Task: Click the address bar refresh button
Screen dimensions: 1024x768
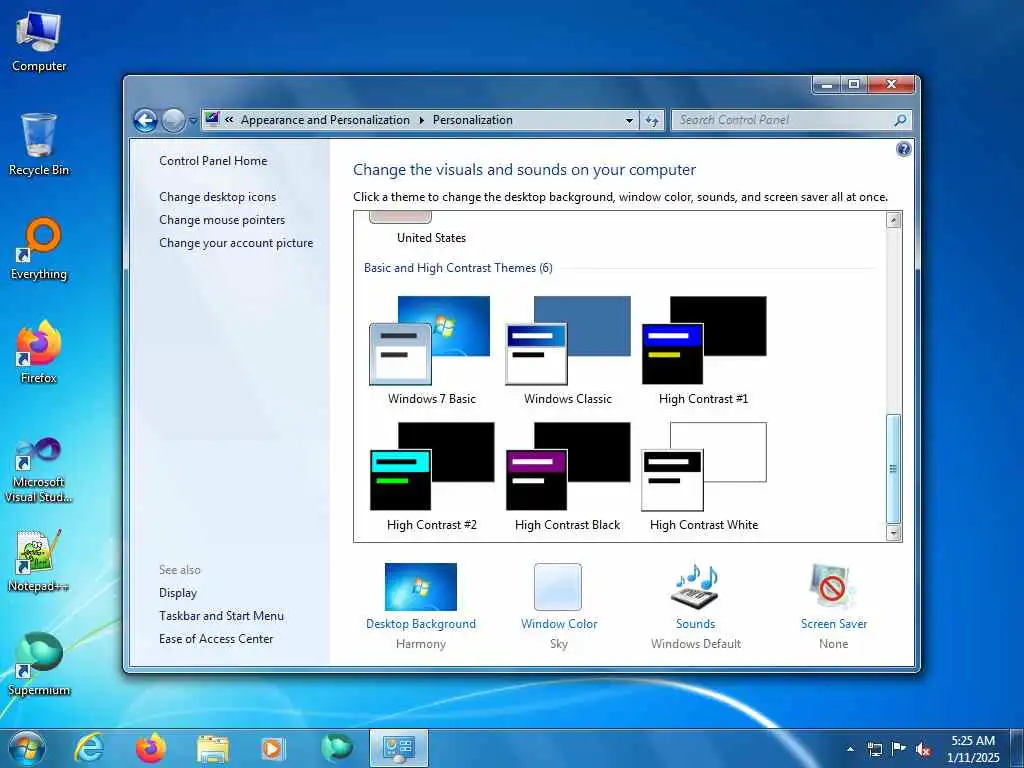Action: (x=652, y=120)
